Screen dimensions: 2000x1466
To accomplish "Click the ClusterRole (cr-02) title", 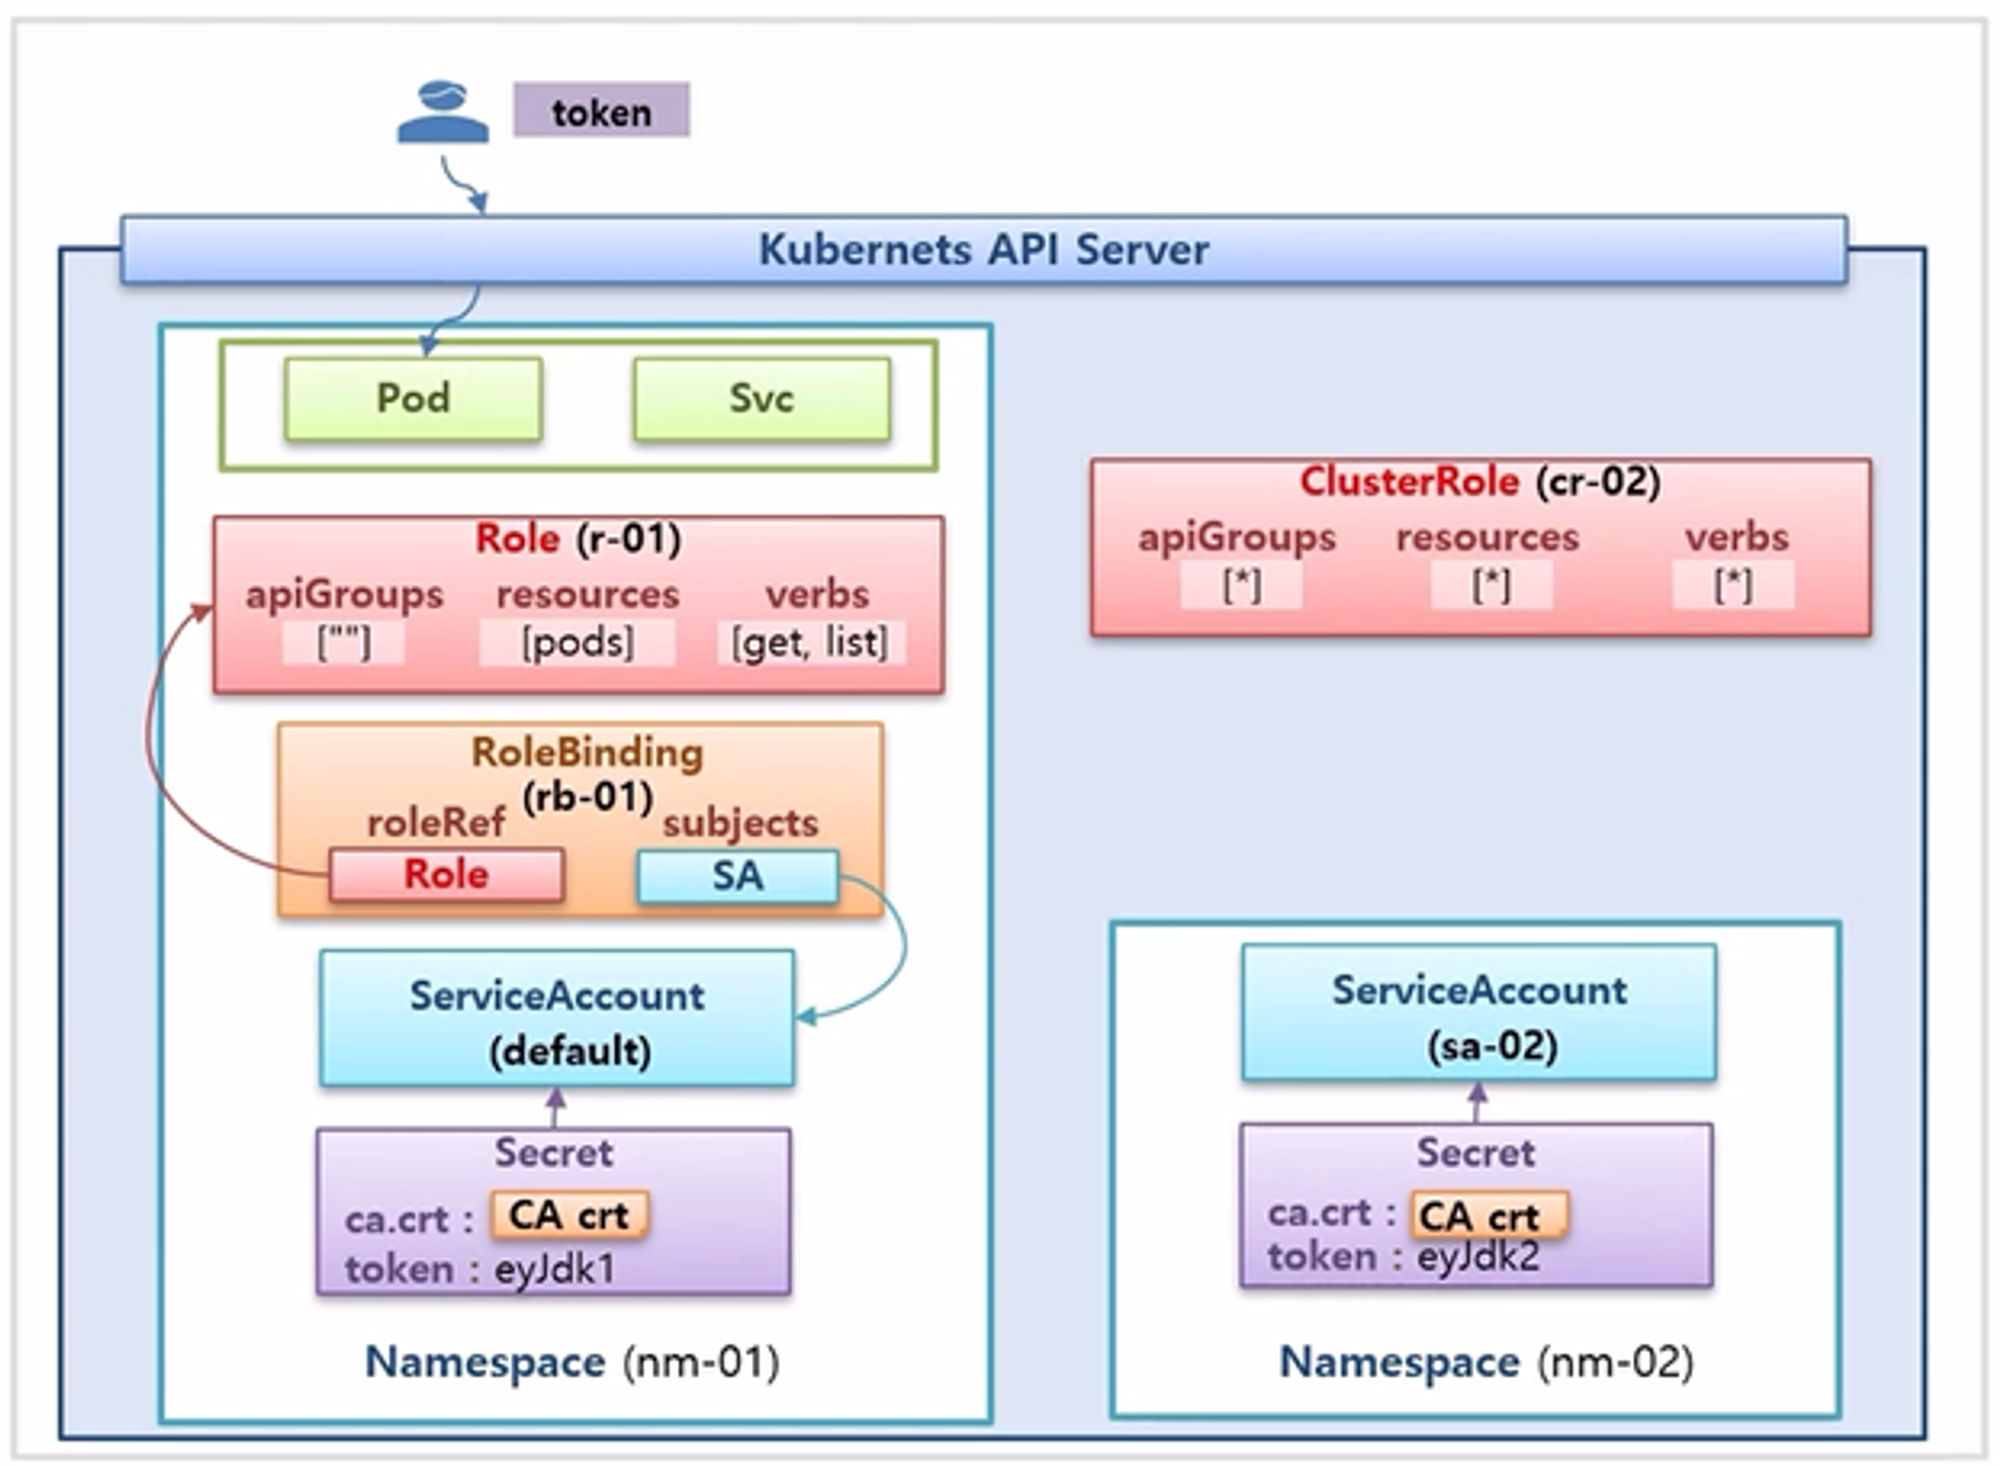I will (x=1480, y=482).
